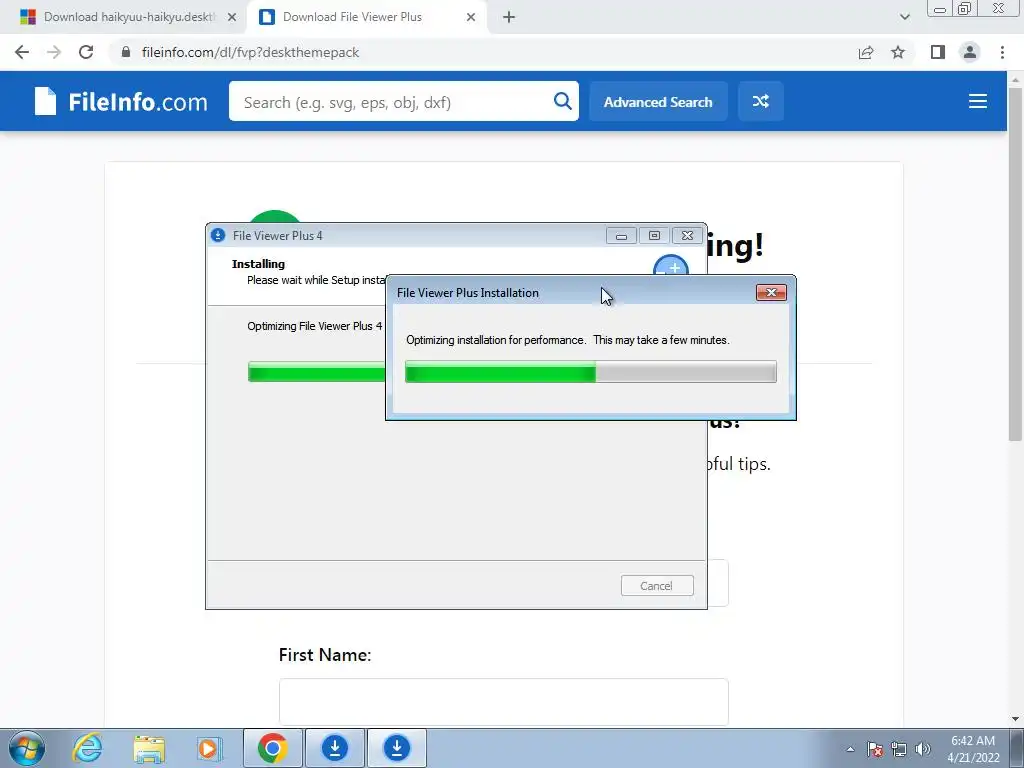Viewport: 1024px width, 768px height.
Task: Close the Download haikyuu-haikyu tab
Action: (x=231, y=17)
